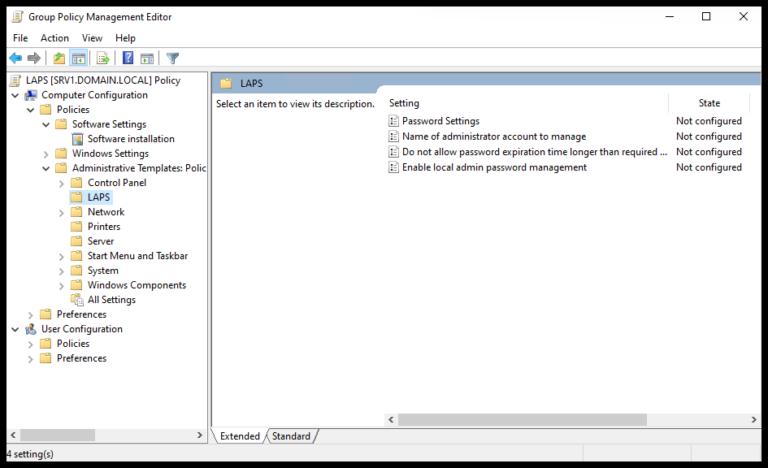Collapse the Policies node under Computer Configuration
Viewport: 768px width, 468px height.
[x=30, y=110]
